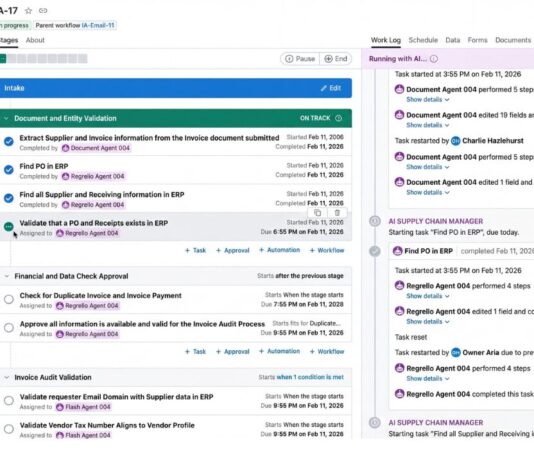End the workflow
The width and height of the screenshot is (534, 462).
tap(335, 59)
